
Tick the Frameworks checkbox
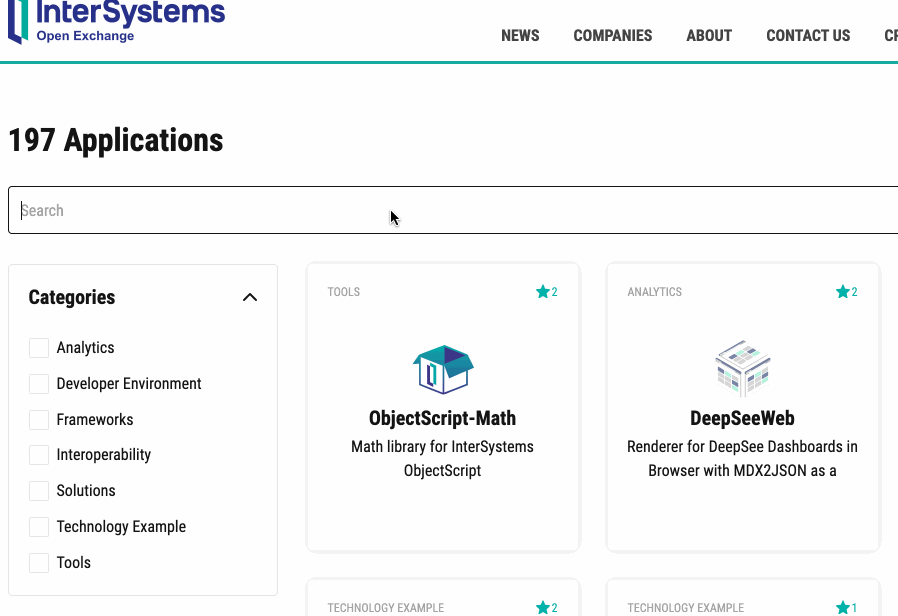coord(39,420)
